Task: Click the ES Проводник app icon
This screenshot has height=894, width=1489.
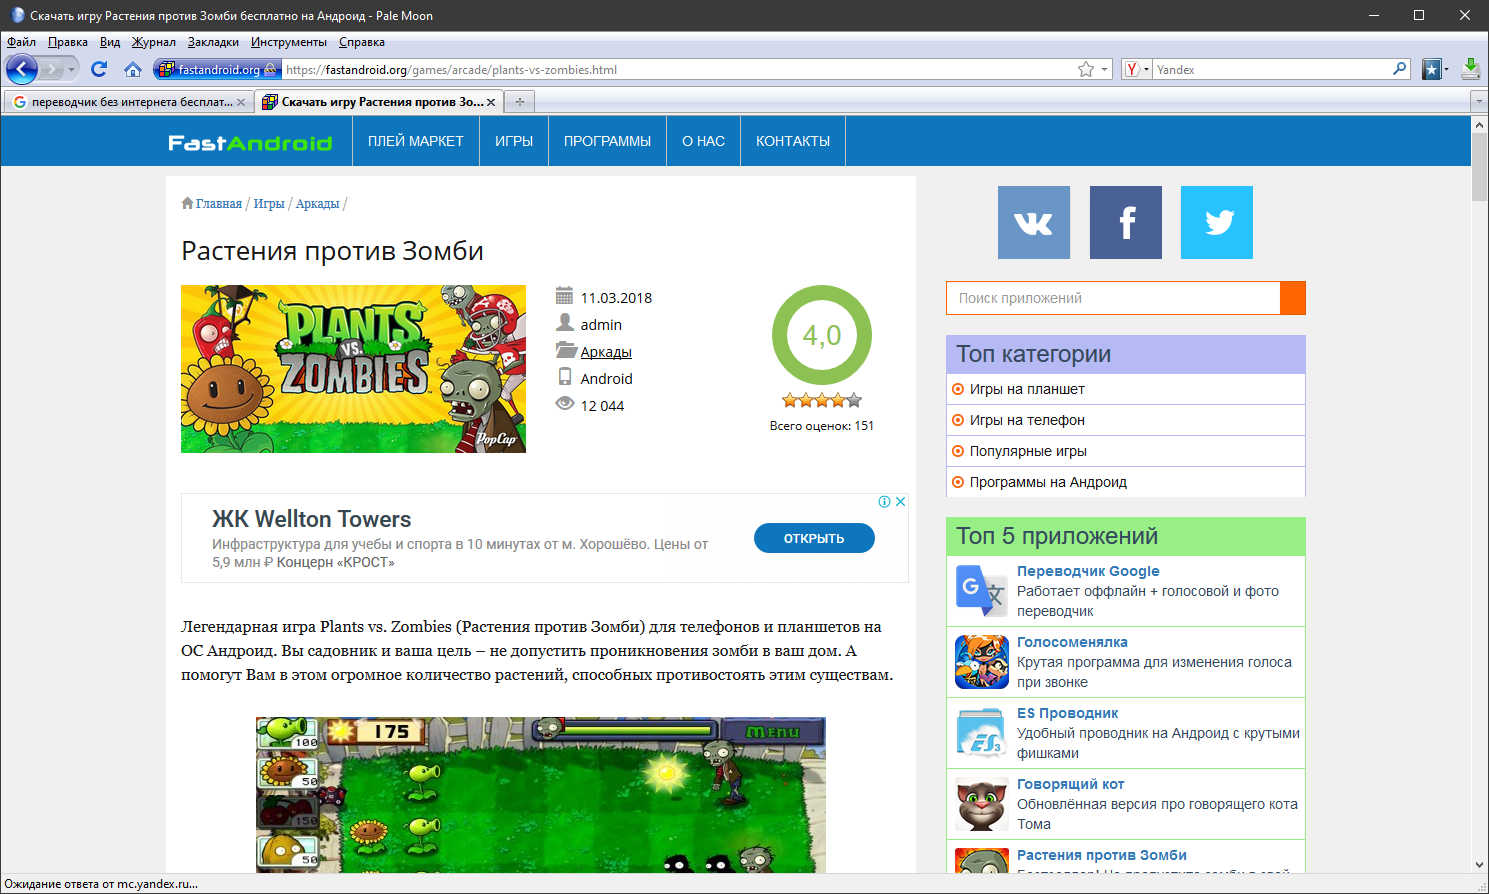Action: (982, 733)
